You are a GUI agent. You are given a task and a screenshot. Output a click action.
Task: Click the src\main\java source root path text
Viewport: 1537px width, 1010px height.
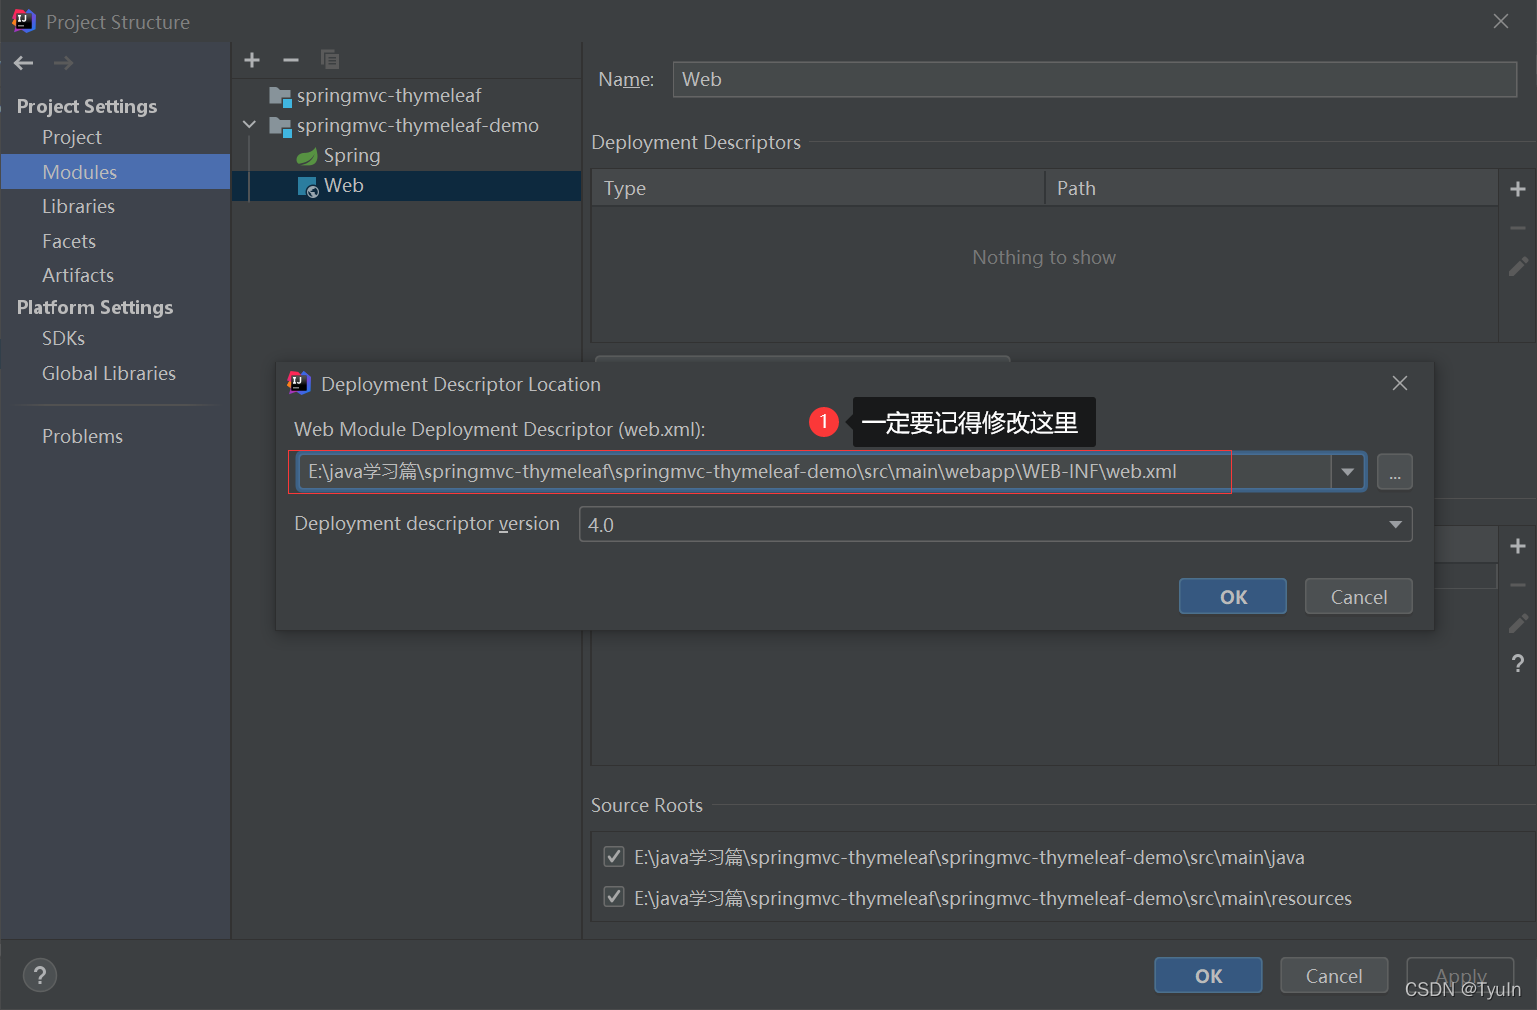[x=969, y=857]
